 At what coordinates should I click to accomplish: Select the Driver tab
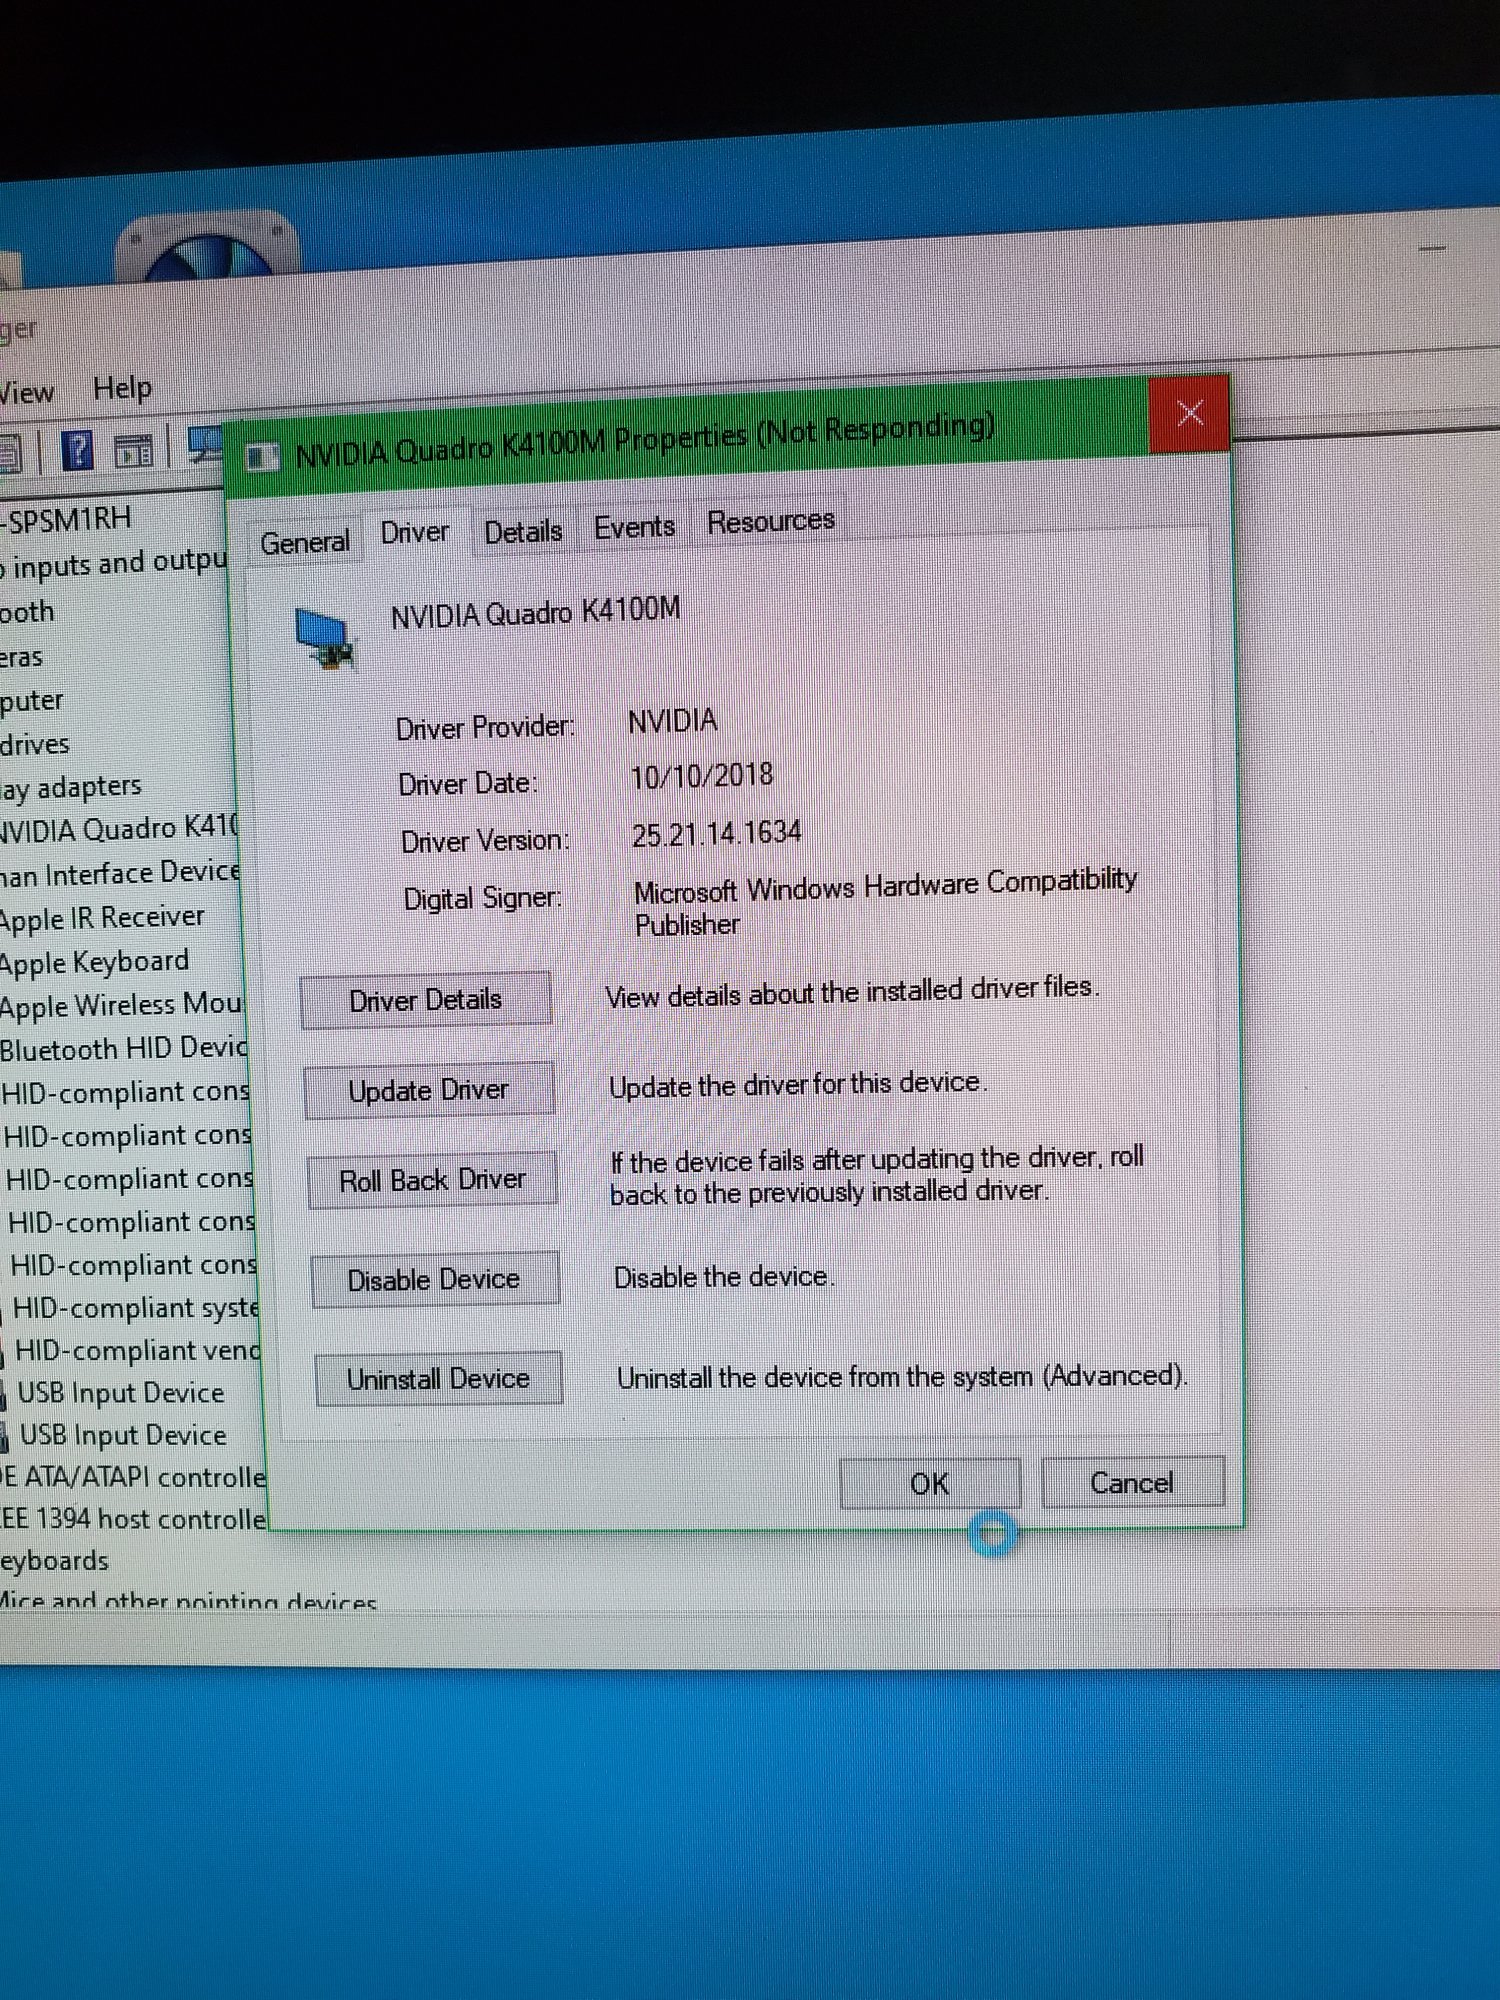415,532
